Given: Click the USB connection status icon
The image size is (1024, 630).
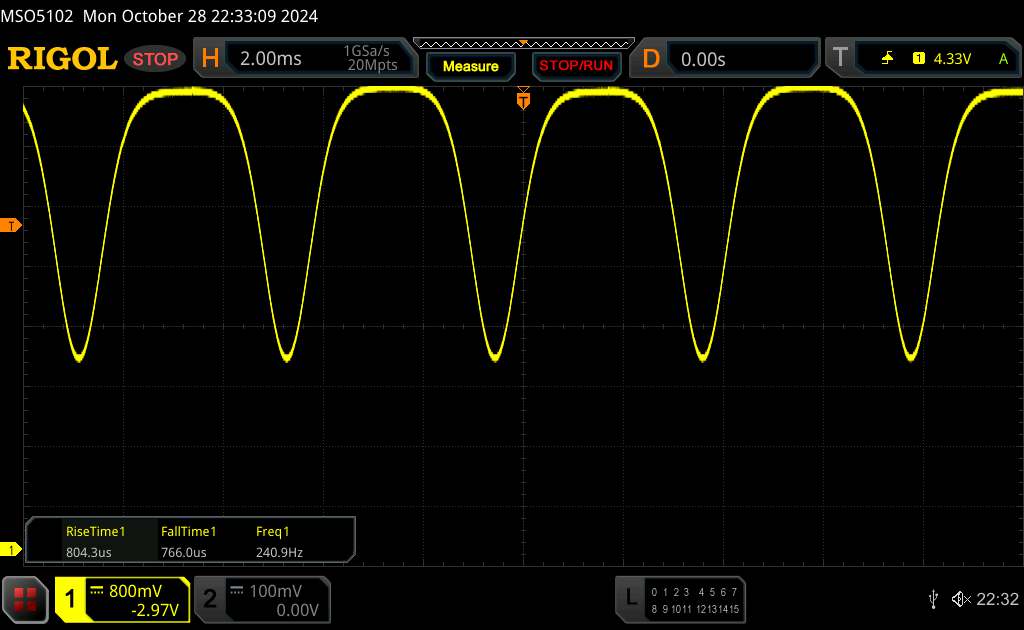Looking at the screenshot, I should [x=934, y=599].
